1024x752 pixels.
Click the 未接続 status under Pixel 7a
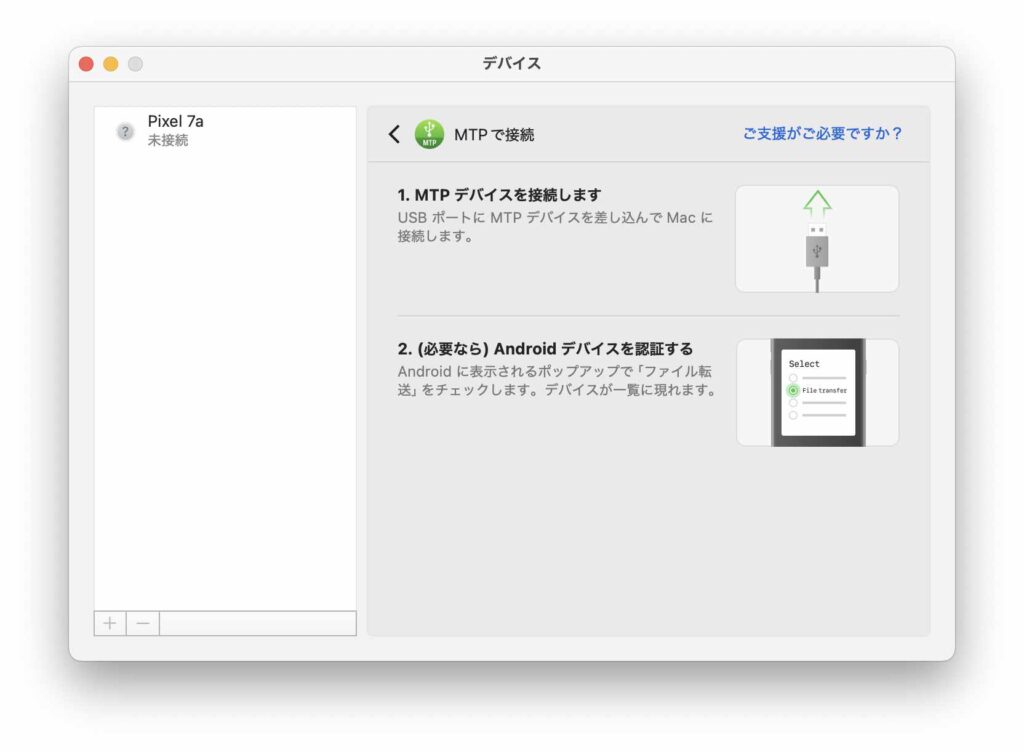[x=168, y=141]
